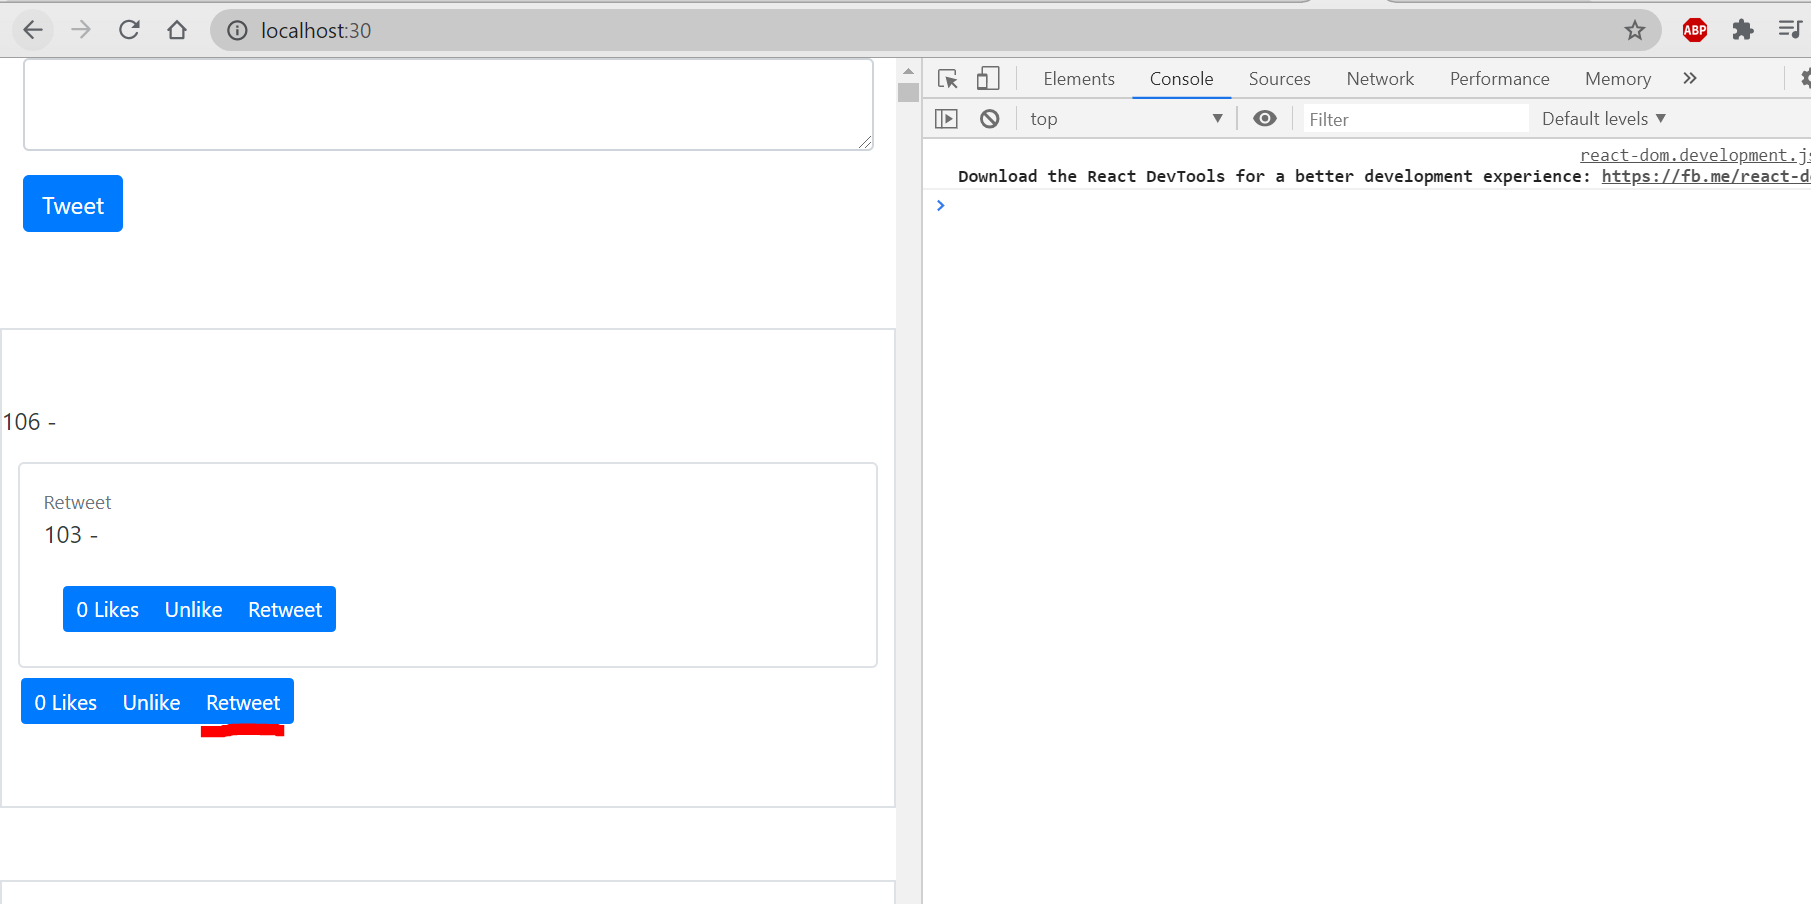Activate the DevTools element inspector
The height and width of the screenshot is (904, 1811).
coord(948,78)
